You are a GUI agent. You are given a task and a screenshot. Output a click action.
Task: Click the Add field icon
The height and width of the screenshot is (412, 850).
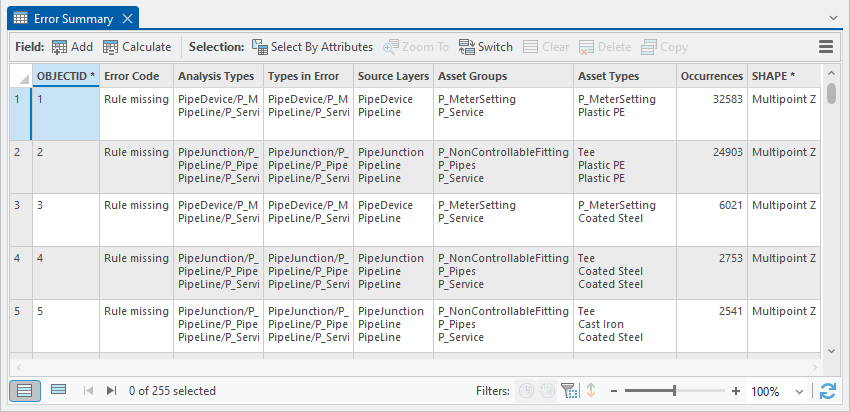(60, 47)
